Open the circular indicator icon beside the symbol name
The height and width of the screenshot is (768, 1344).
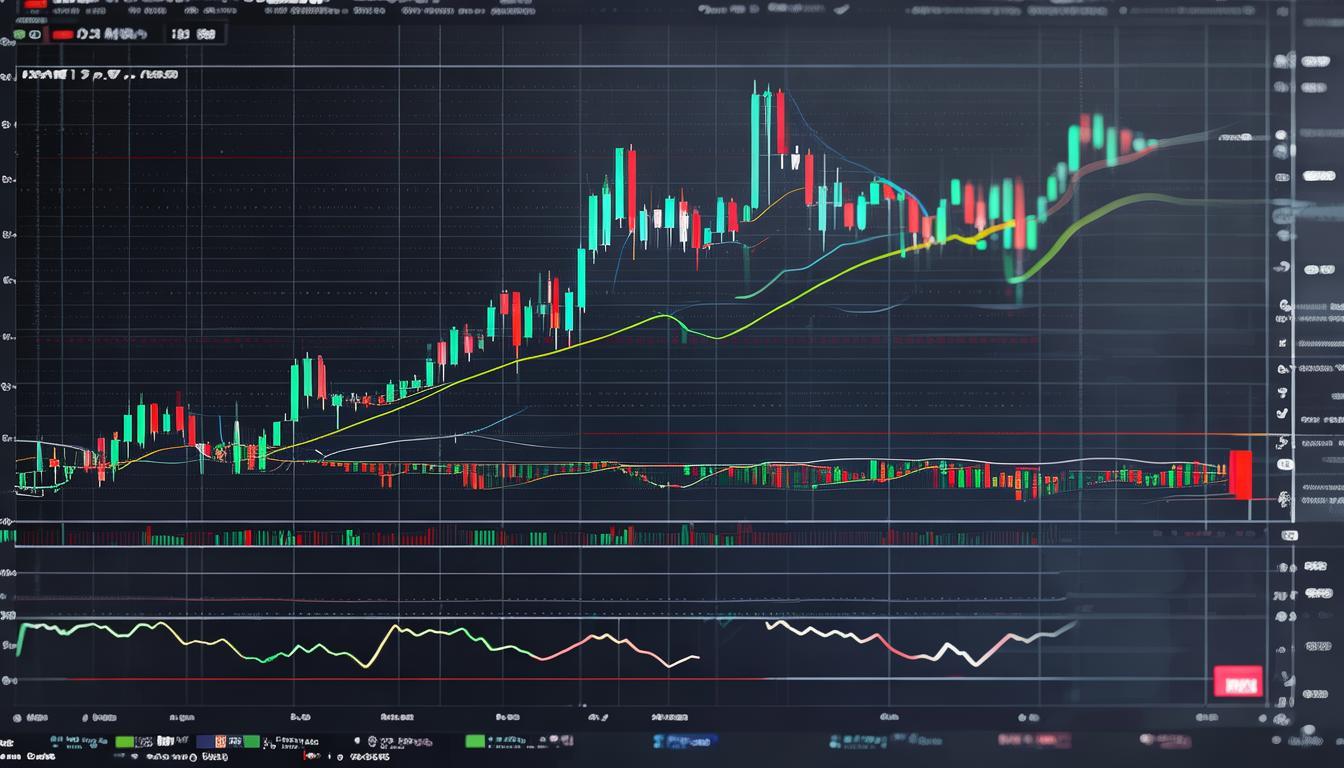coord(35,35)
